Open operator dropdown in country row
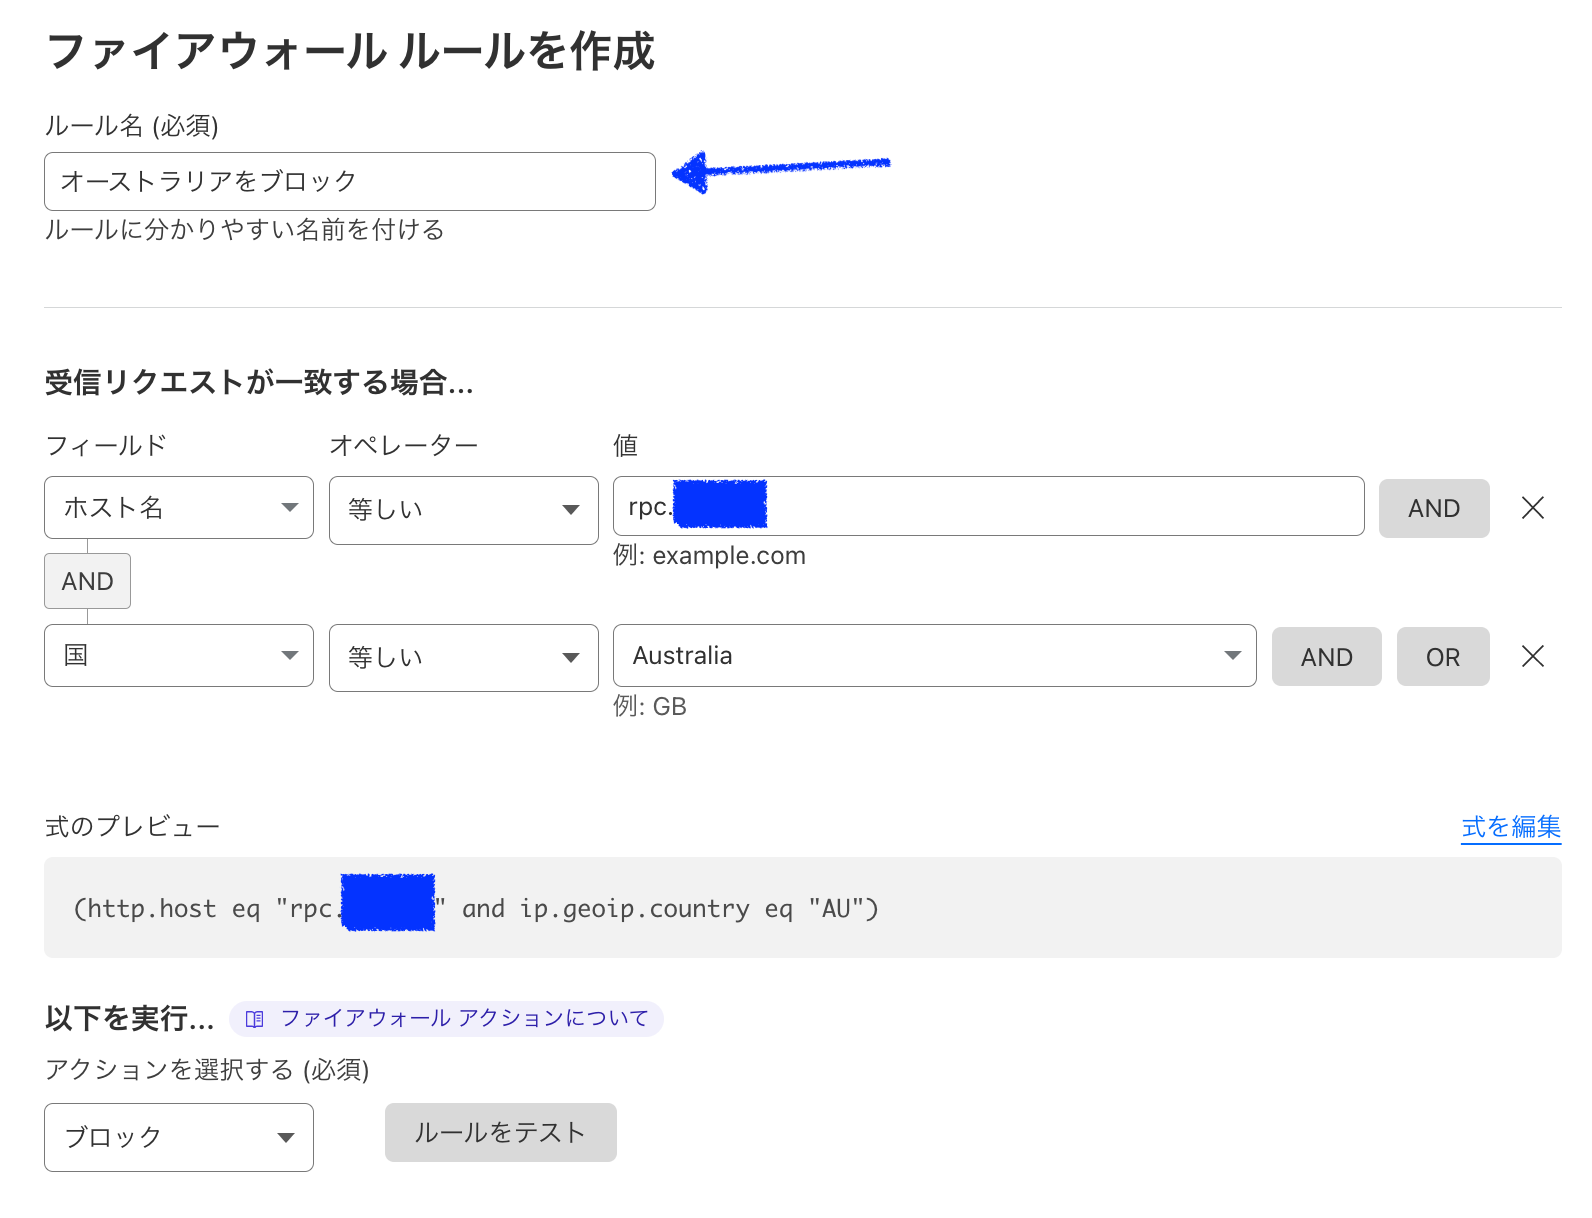Viewport: 1592px width, 1218px height. (464, 657)
